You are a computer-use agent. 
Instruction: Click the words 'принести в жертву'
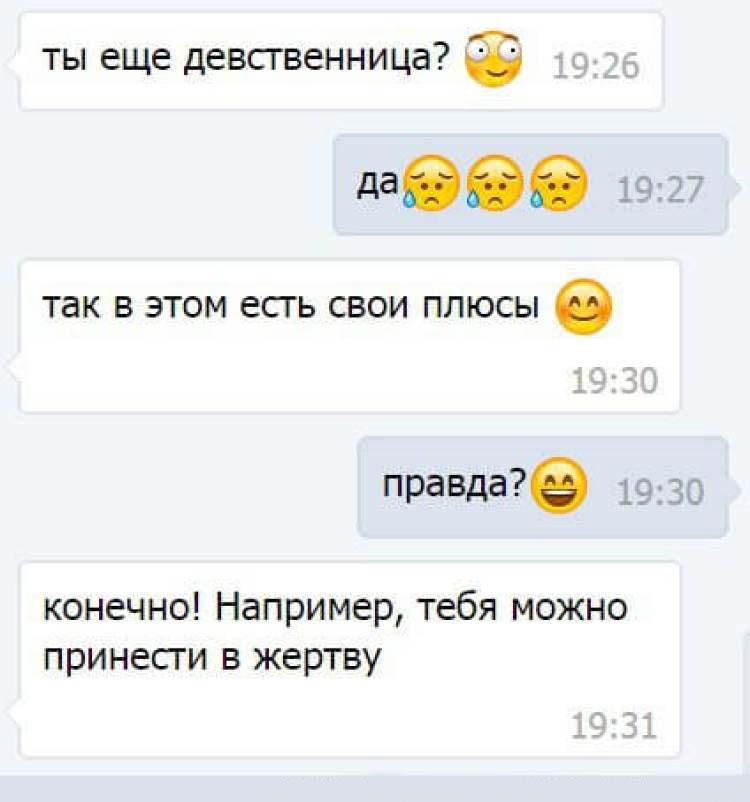pos(212,658)
